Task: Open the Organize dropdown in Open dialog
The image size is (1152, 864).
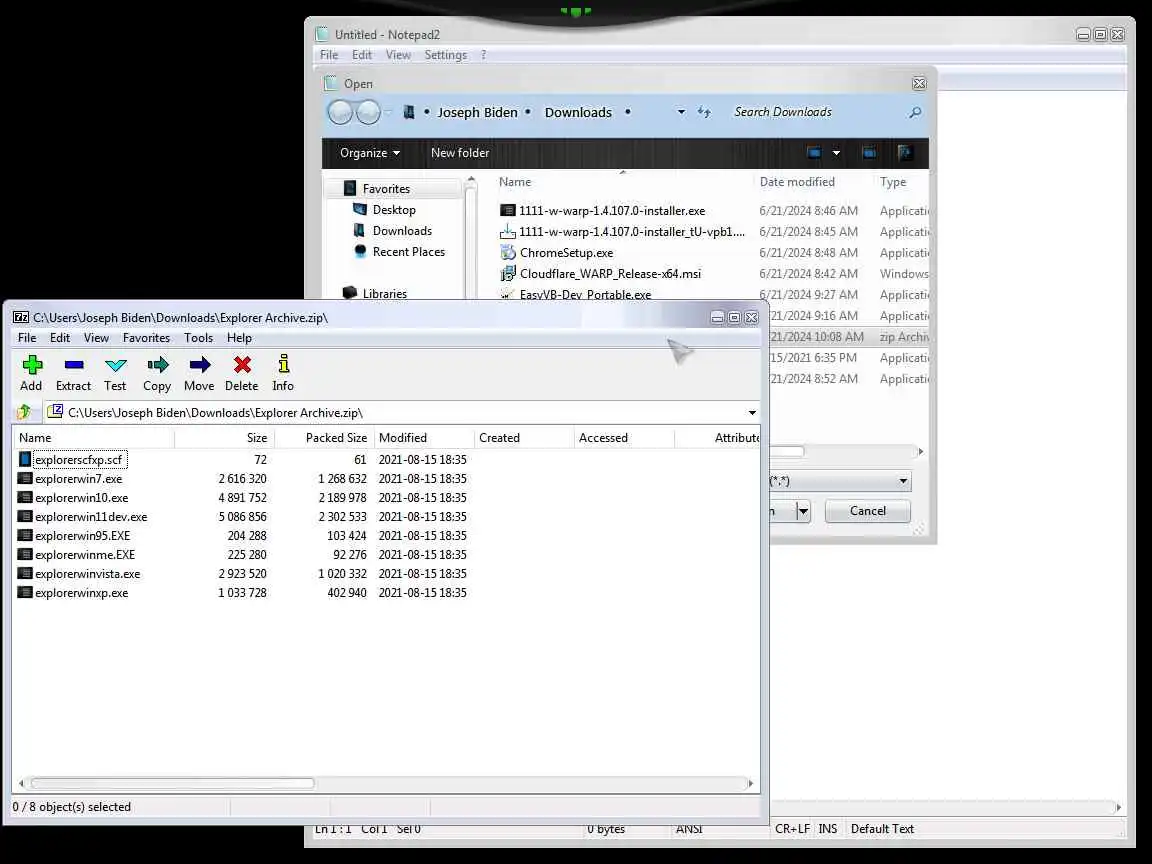Action: [370, 153]
